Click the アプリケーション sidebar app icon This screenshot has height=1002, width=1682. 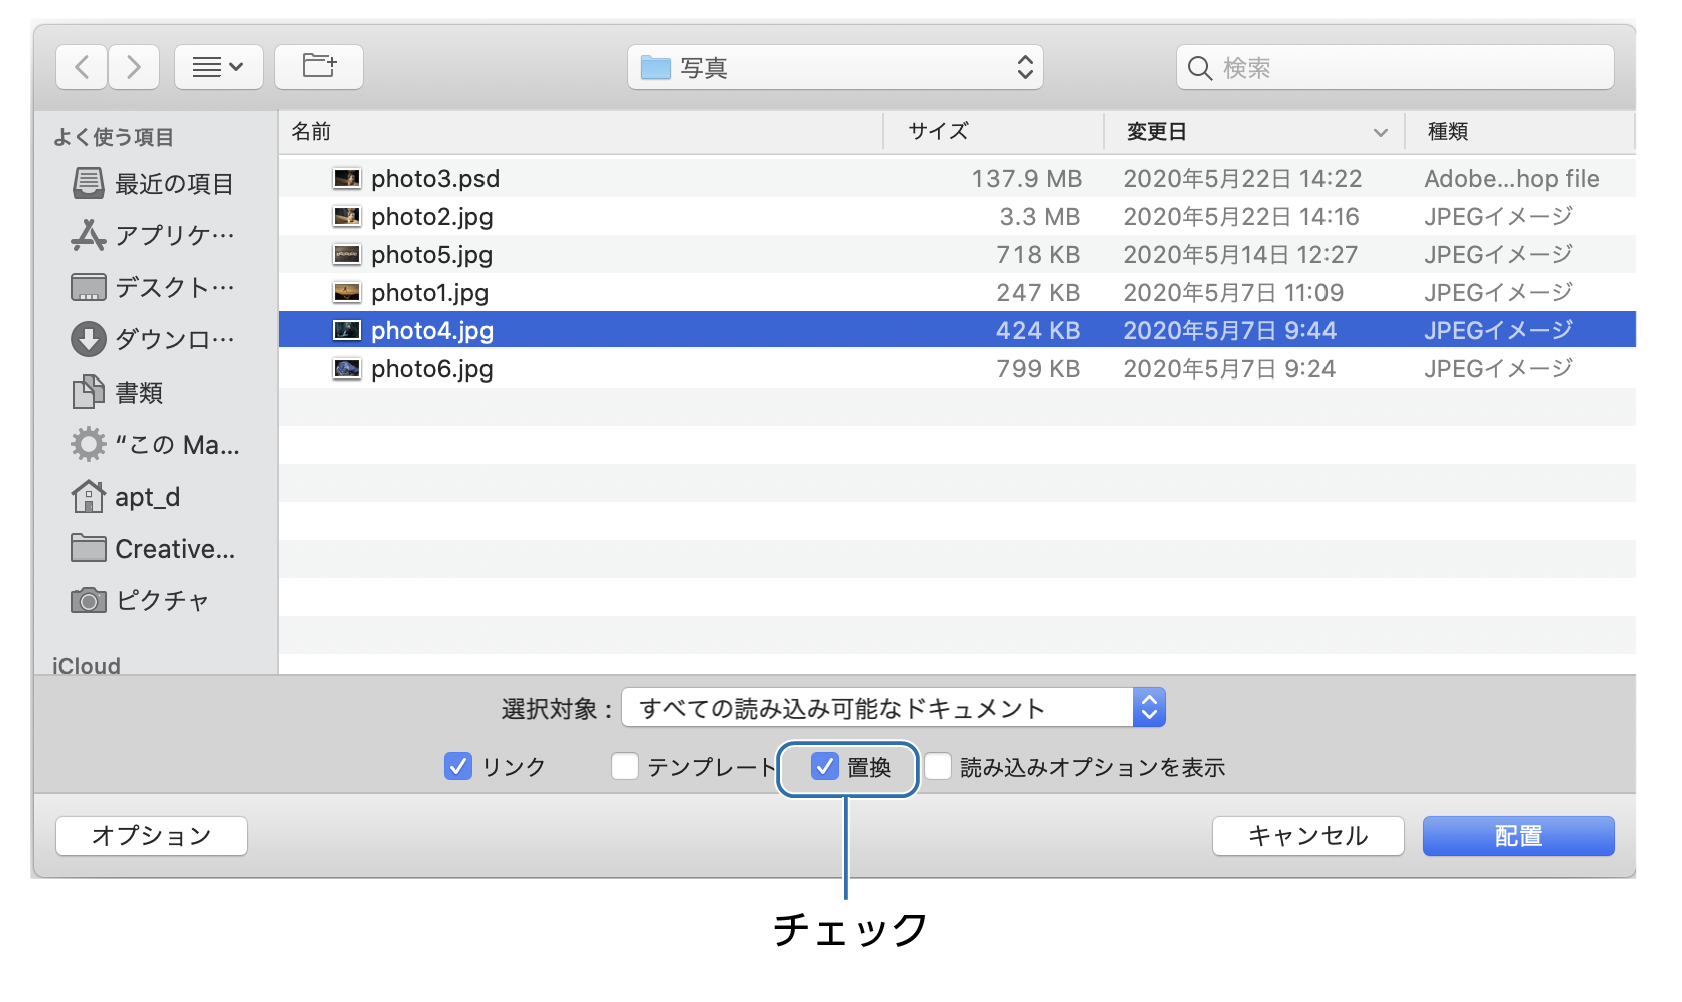point(89,235)
